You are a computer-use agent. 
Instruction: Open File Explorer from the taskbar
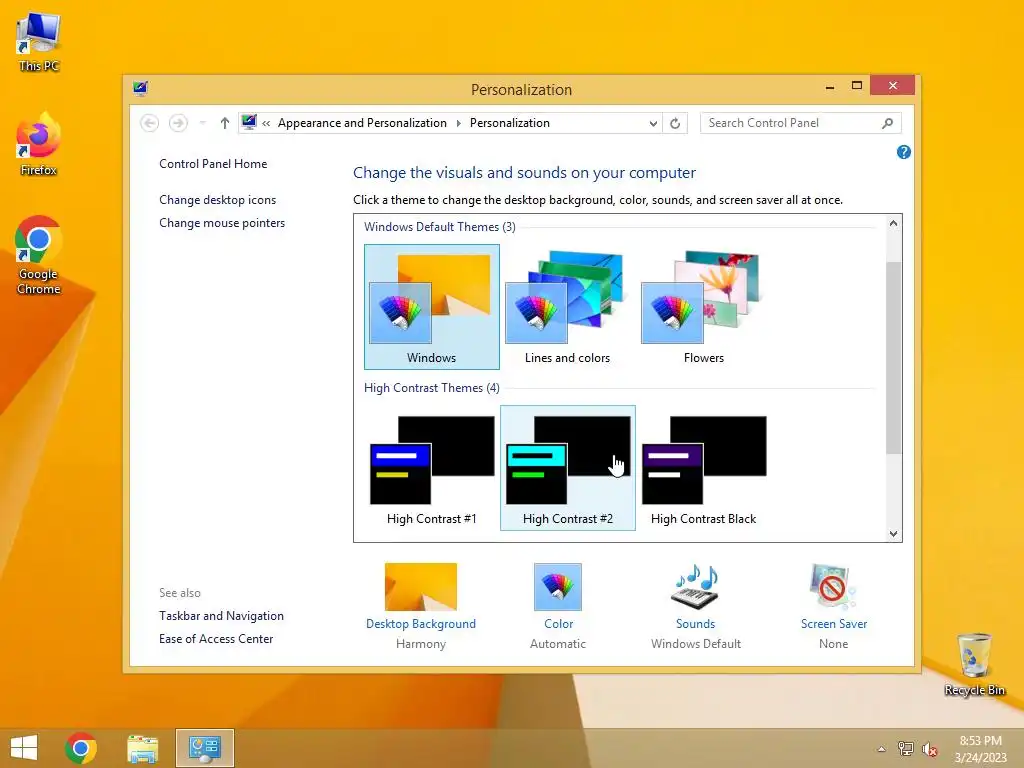point(143,748)
